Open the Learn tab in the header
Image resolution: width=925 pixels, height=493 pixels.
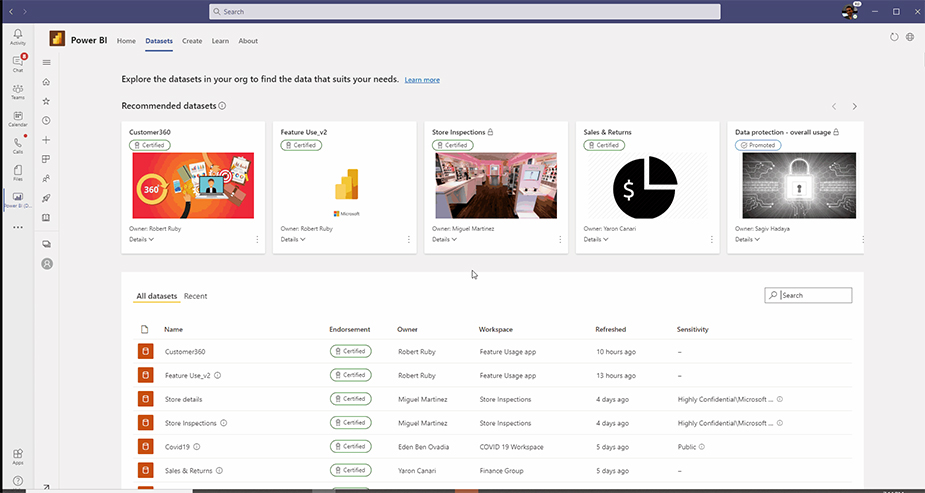[220, 41]
